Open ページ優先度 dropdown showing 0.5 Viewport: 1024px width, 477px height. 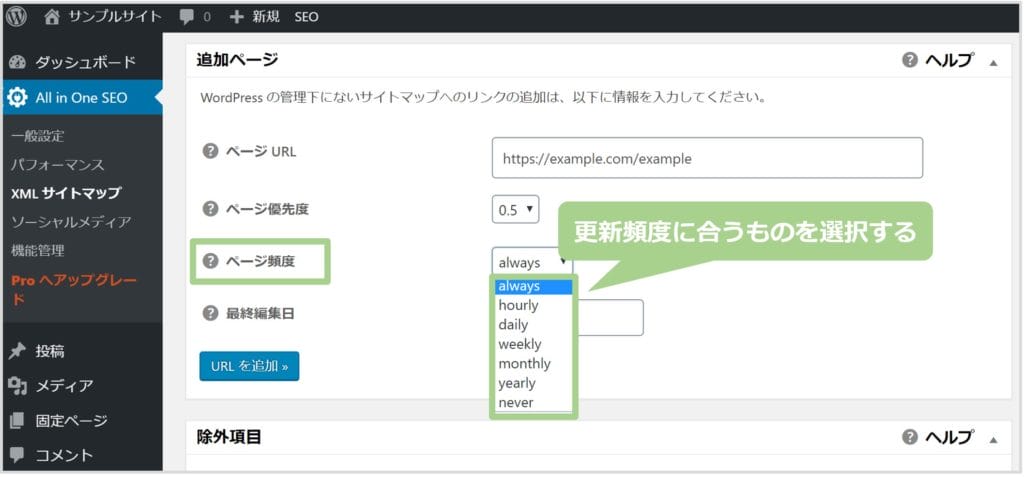[515, 209]
